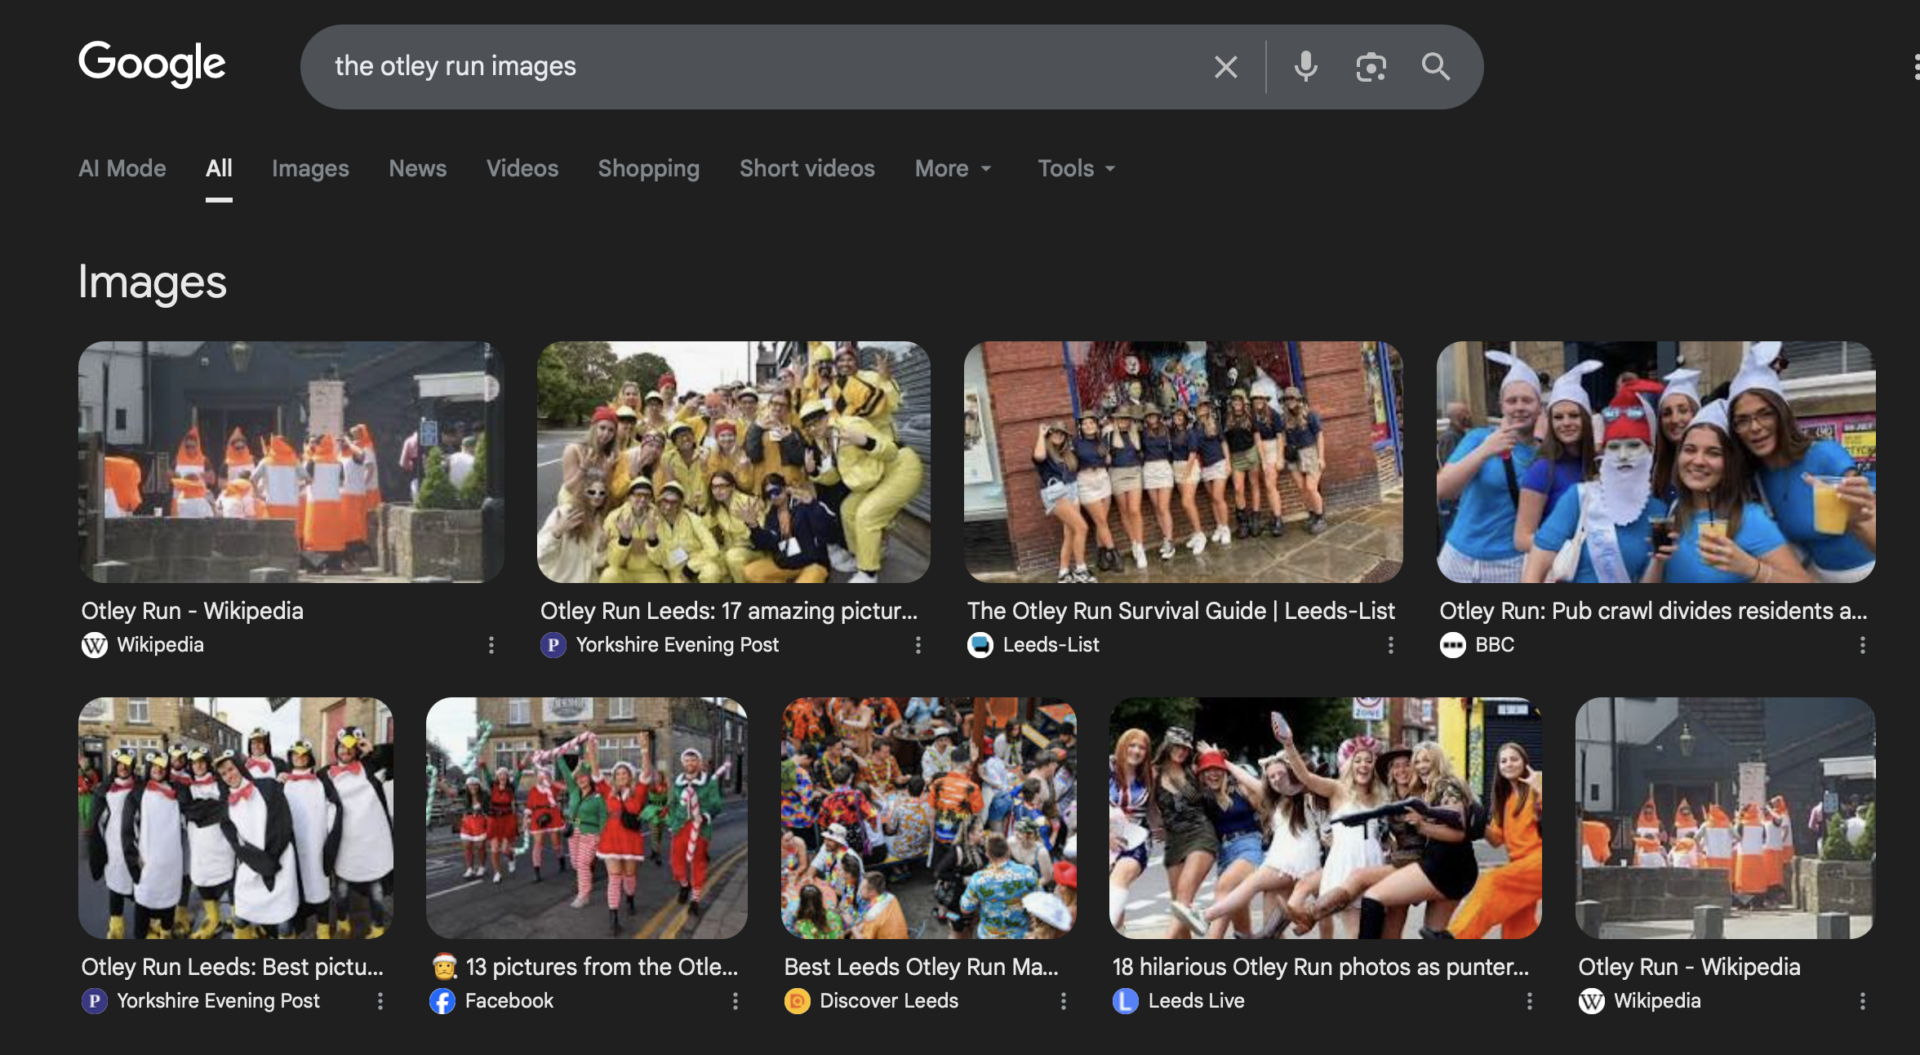Click Wikipedia favicon under penguin yard photo result

94,645
